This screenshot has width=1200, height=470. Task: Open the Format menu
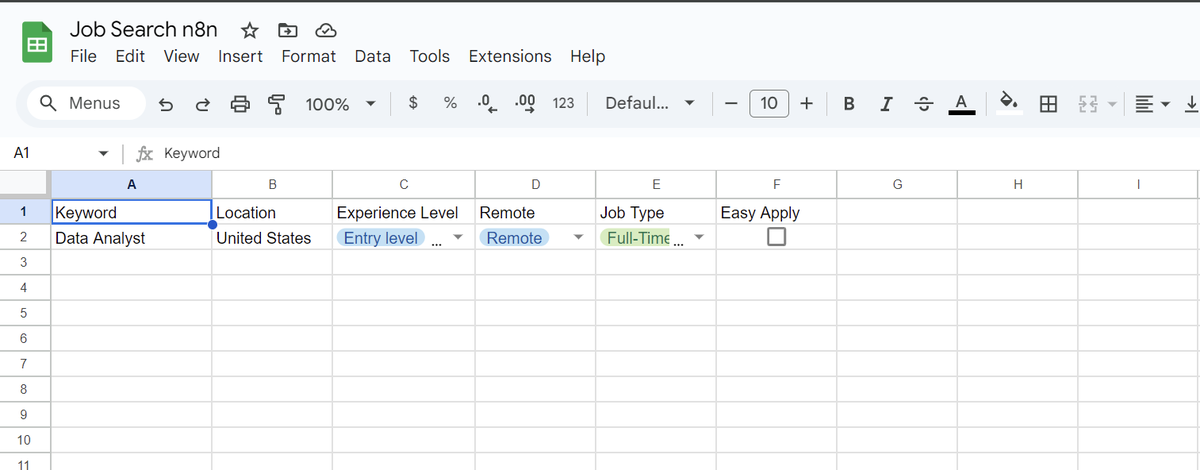tap(308, 56)
